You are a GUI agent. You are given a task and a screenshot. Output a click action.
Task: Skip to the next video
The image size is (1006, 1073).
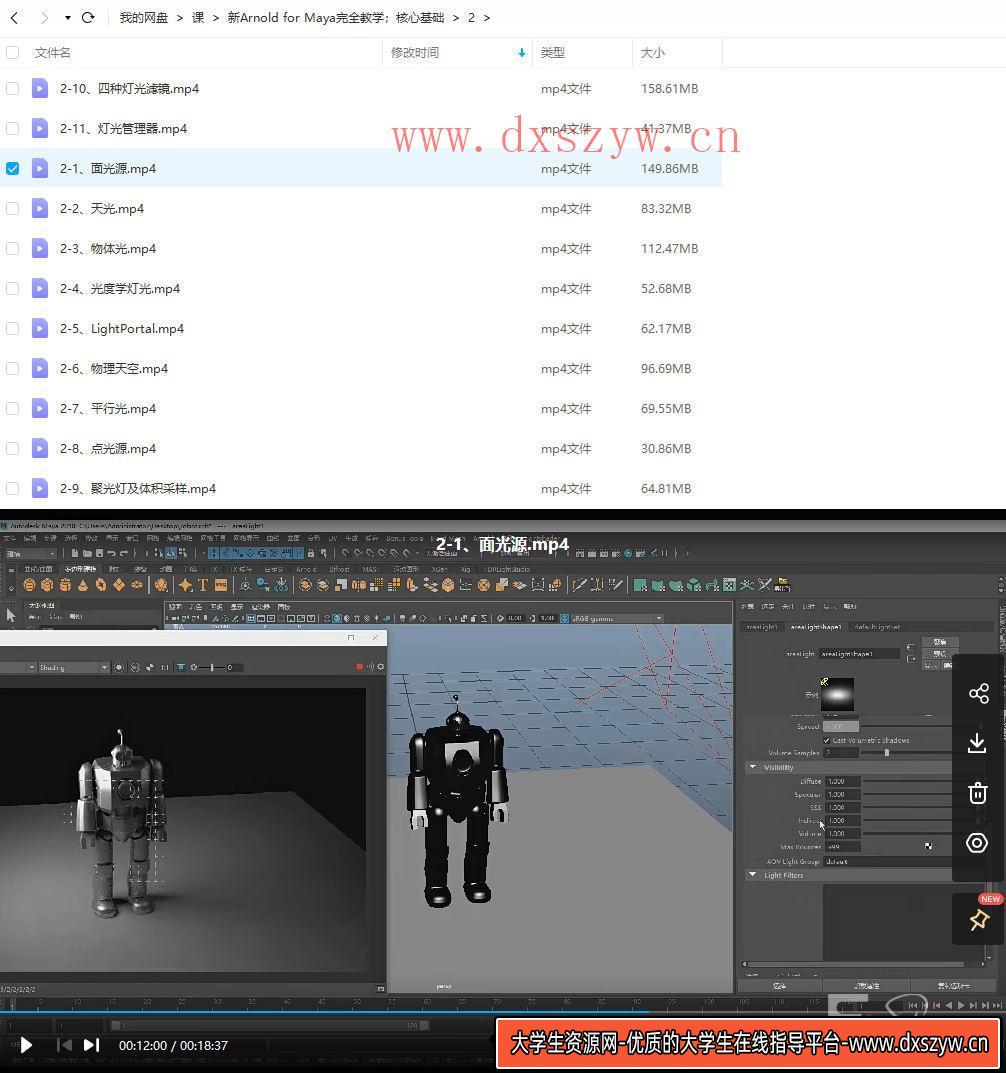(92, 1045)
